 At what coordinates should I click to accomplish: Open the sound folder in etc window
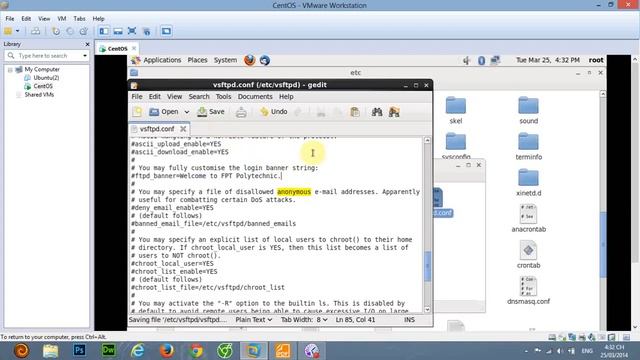pos(529,110)
